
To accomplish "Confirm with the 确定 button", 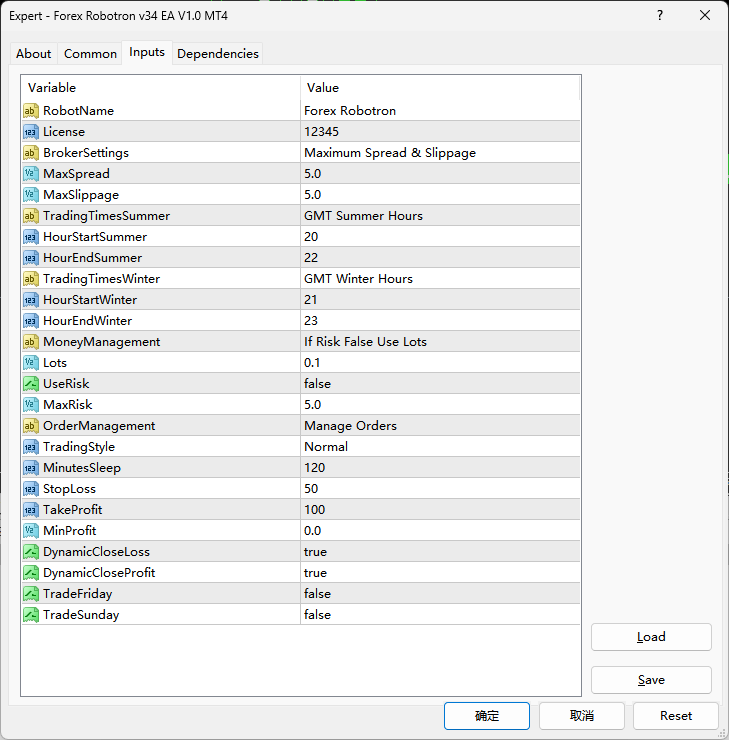I will click(486, 716).
